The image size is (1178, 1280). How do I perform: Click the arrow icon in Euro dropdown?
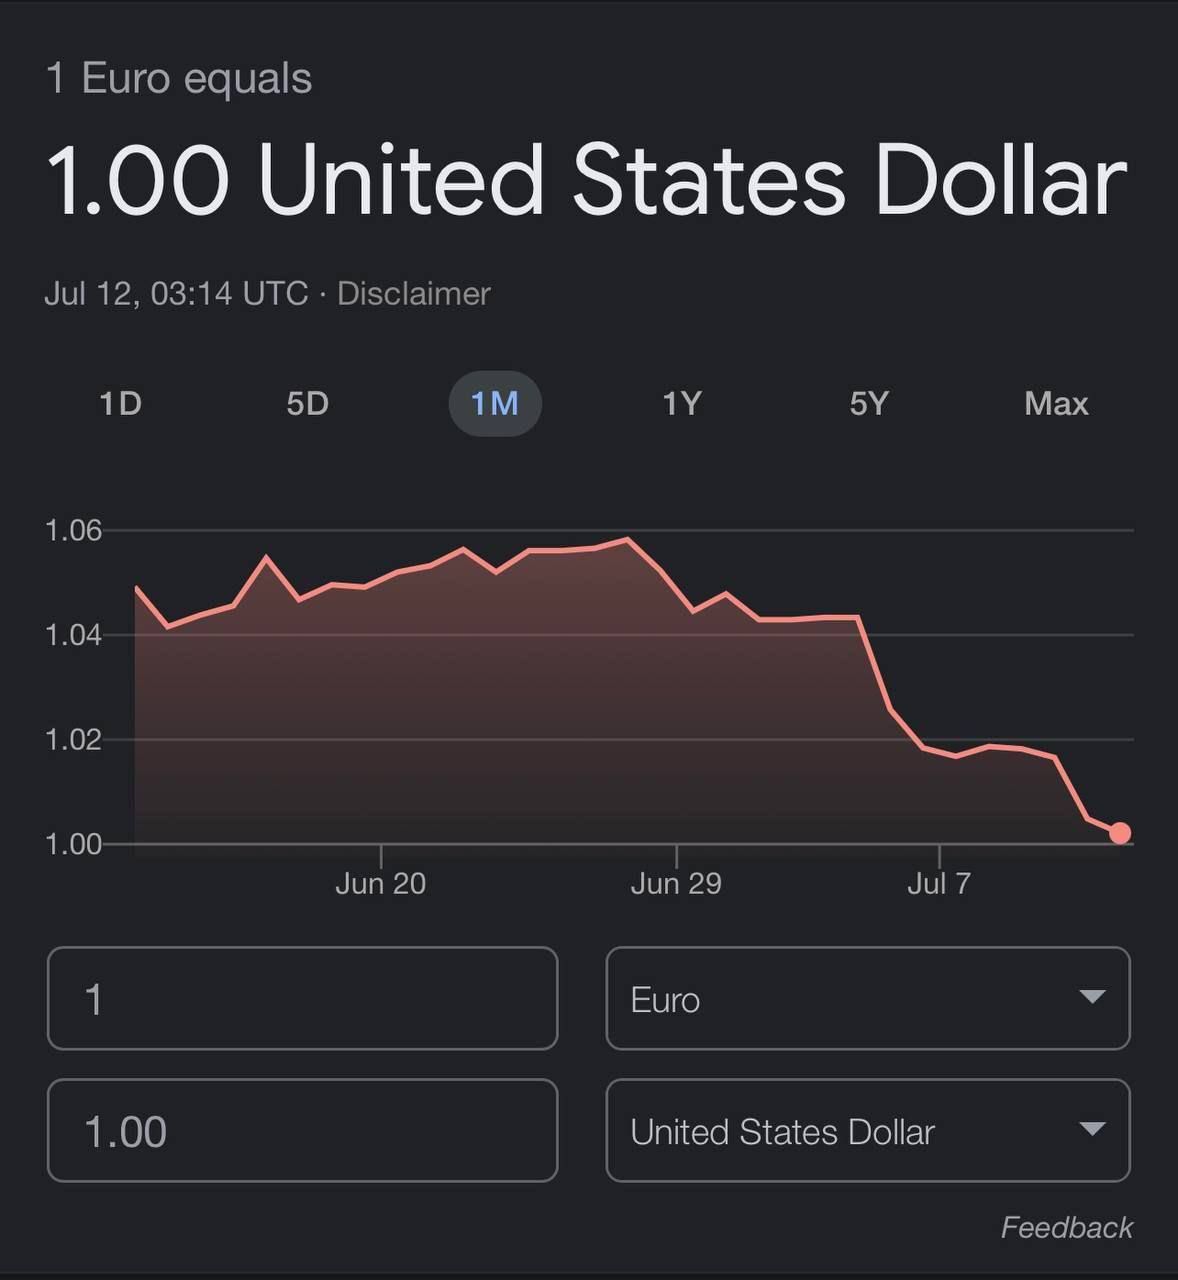pyautogui.click(x=1092, y=997)
